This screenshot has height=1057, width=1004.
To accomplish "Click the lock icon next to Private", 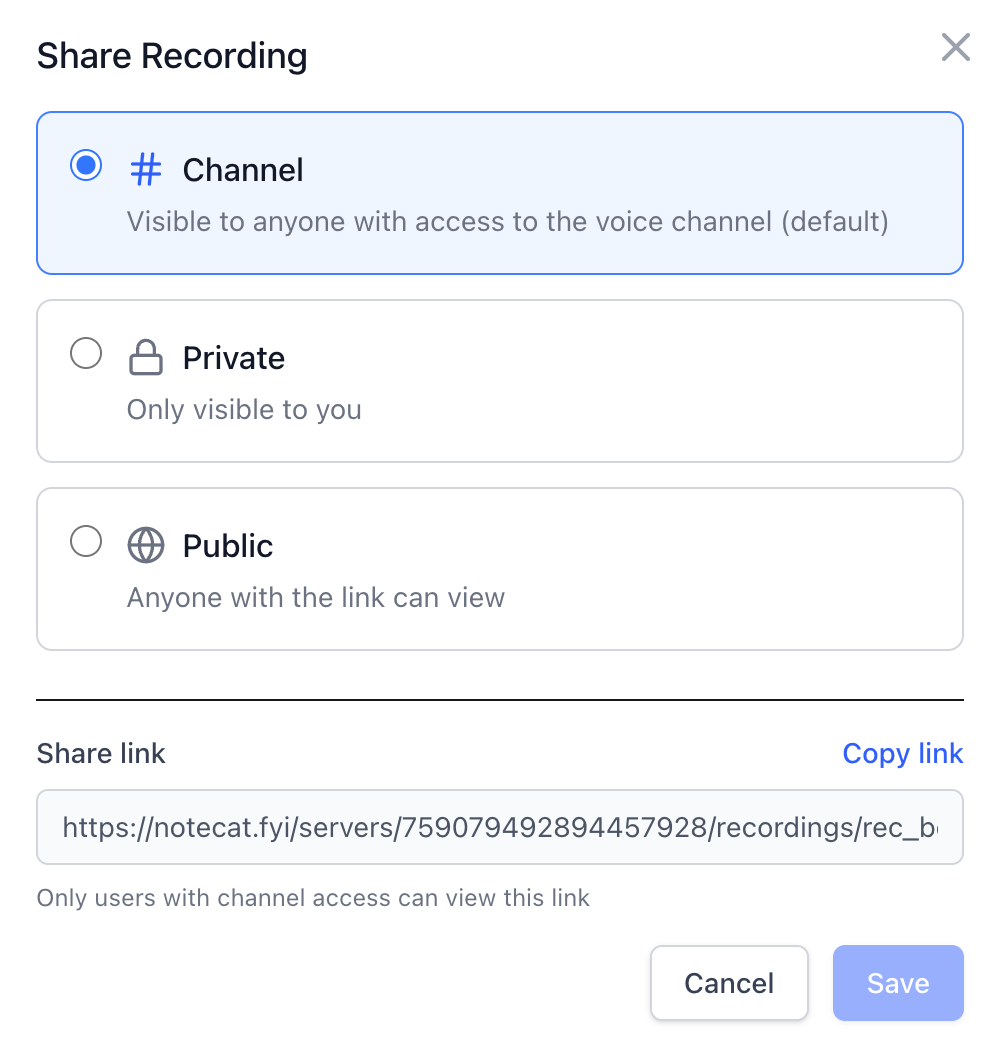I will [146, 357].
